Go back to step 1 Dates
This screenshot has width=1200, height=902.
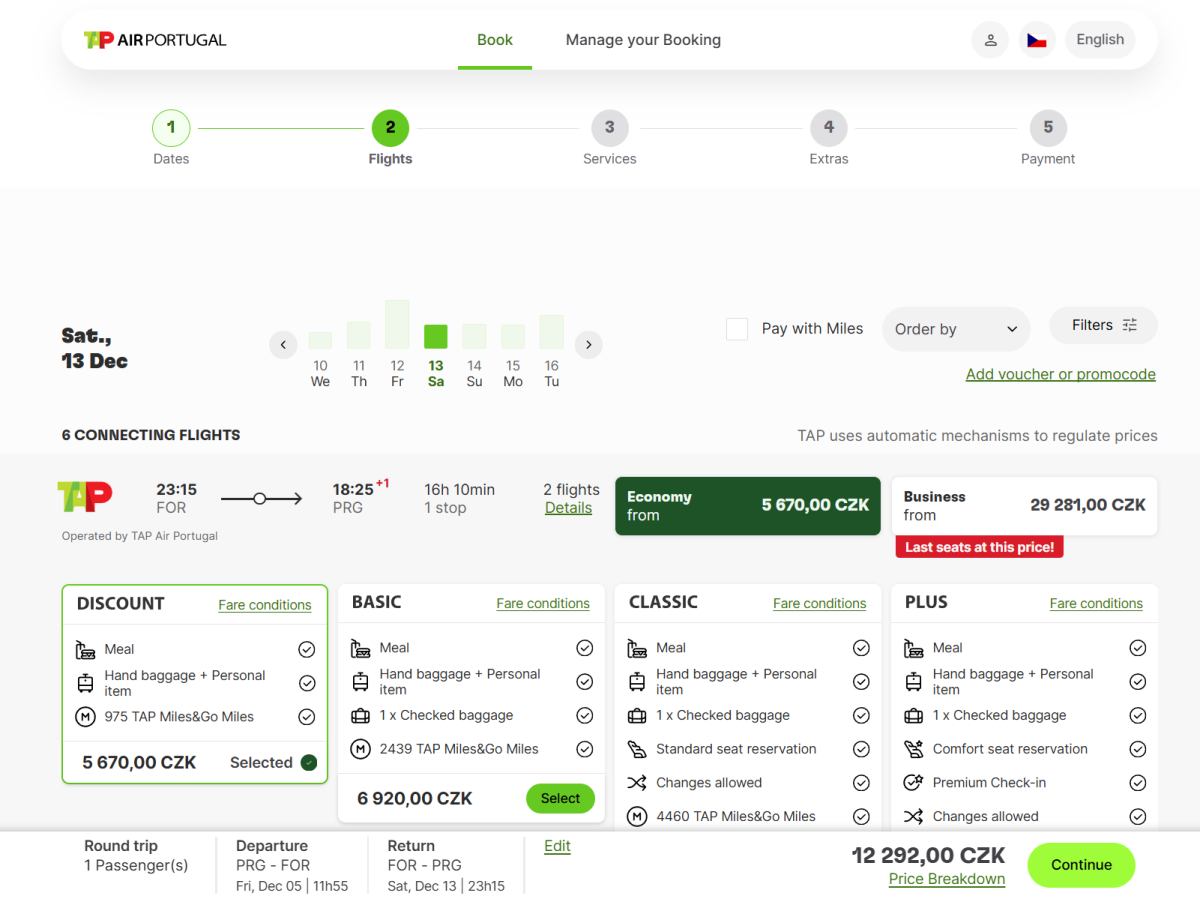pos(171,128)
